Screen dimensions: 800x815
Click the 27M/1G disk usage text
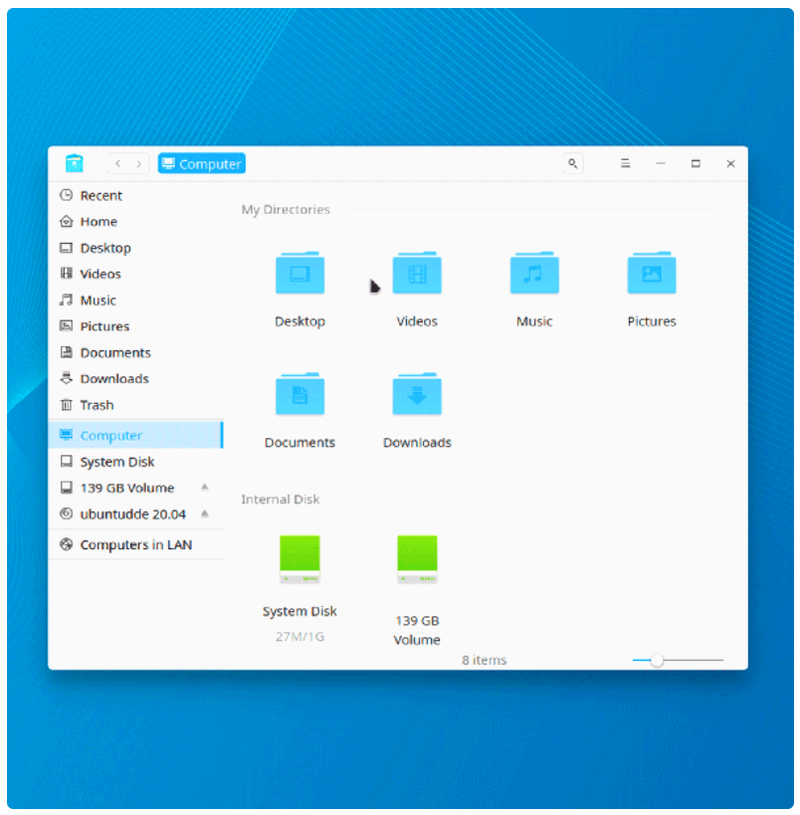pyautogui.click(x=300, y=637)
